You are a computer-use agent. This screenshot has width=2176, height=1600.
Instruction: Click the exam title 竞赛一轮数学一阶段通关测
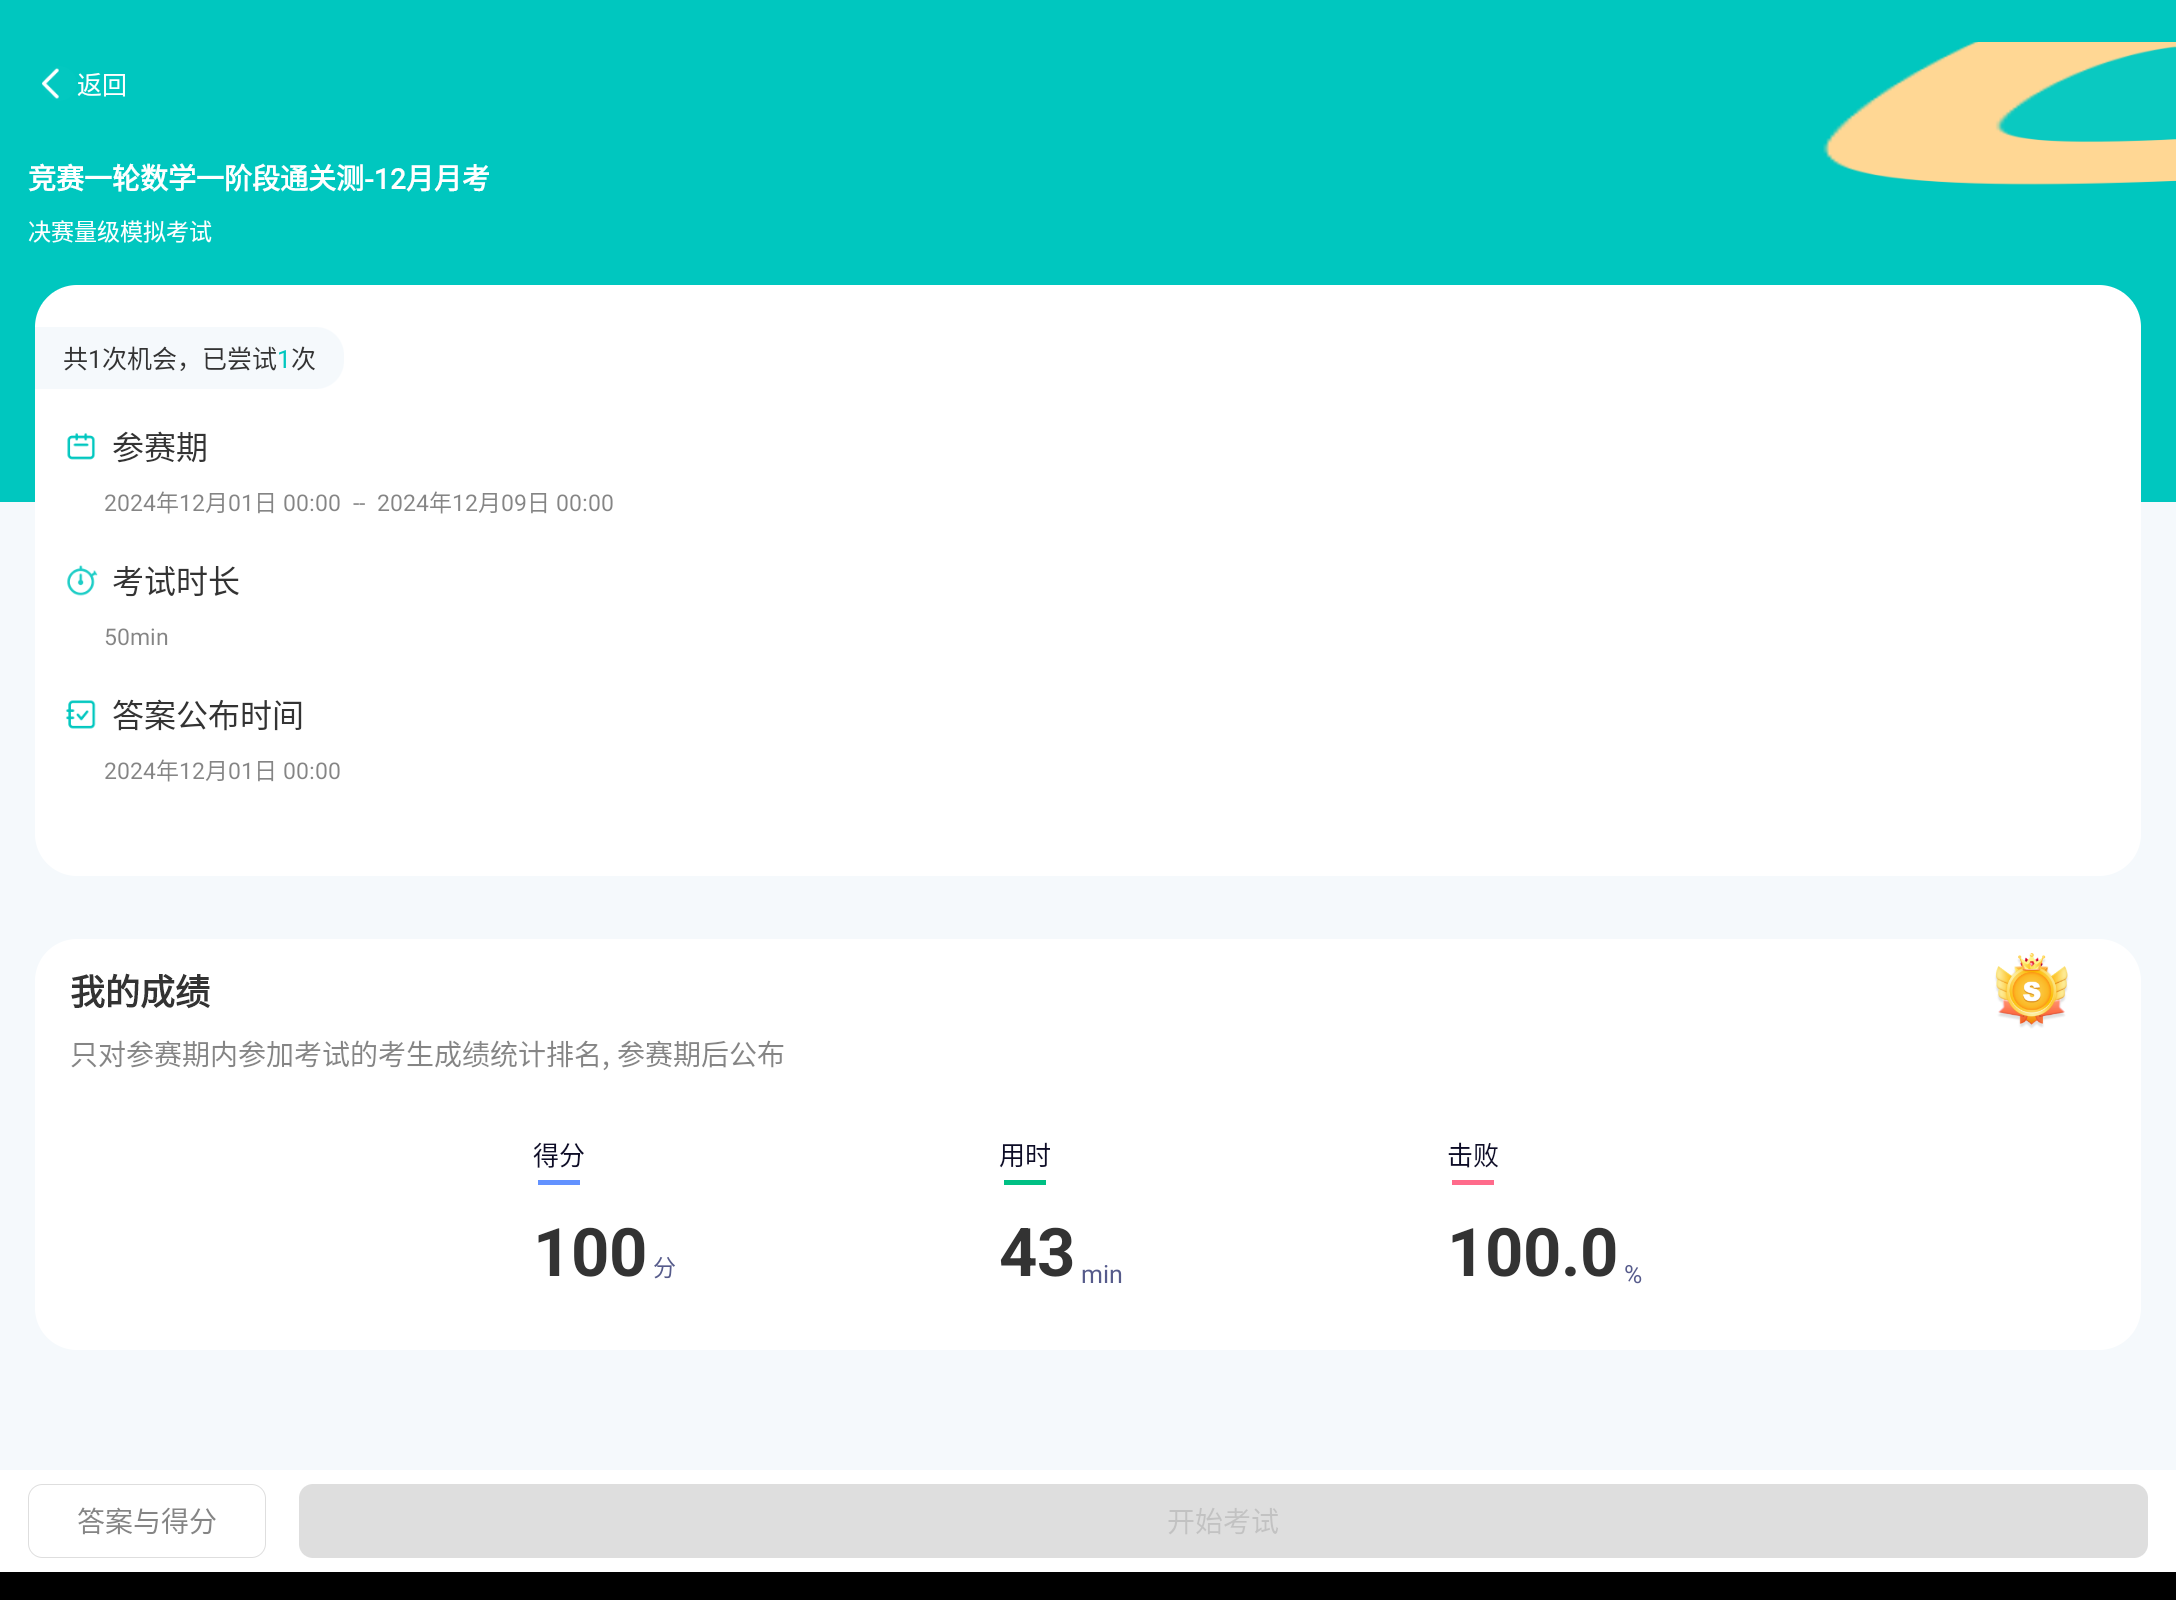(259, 178)
